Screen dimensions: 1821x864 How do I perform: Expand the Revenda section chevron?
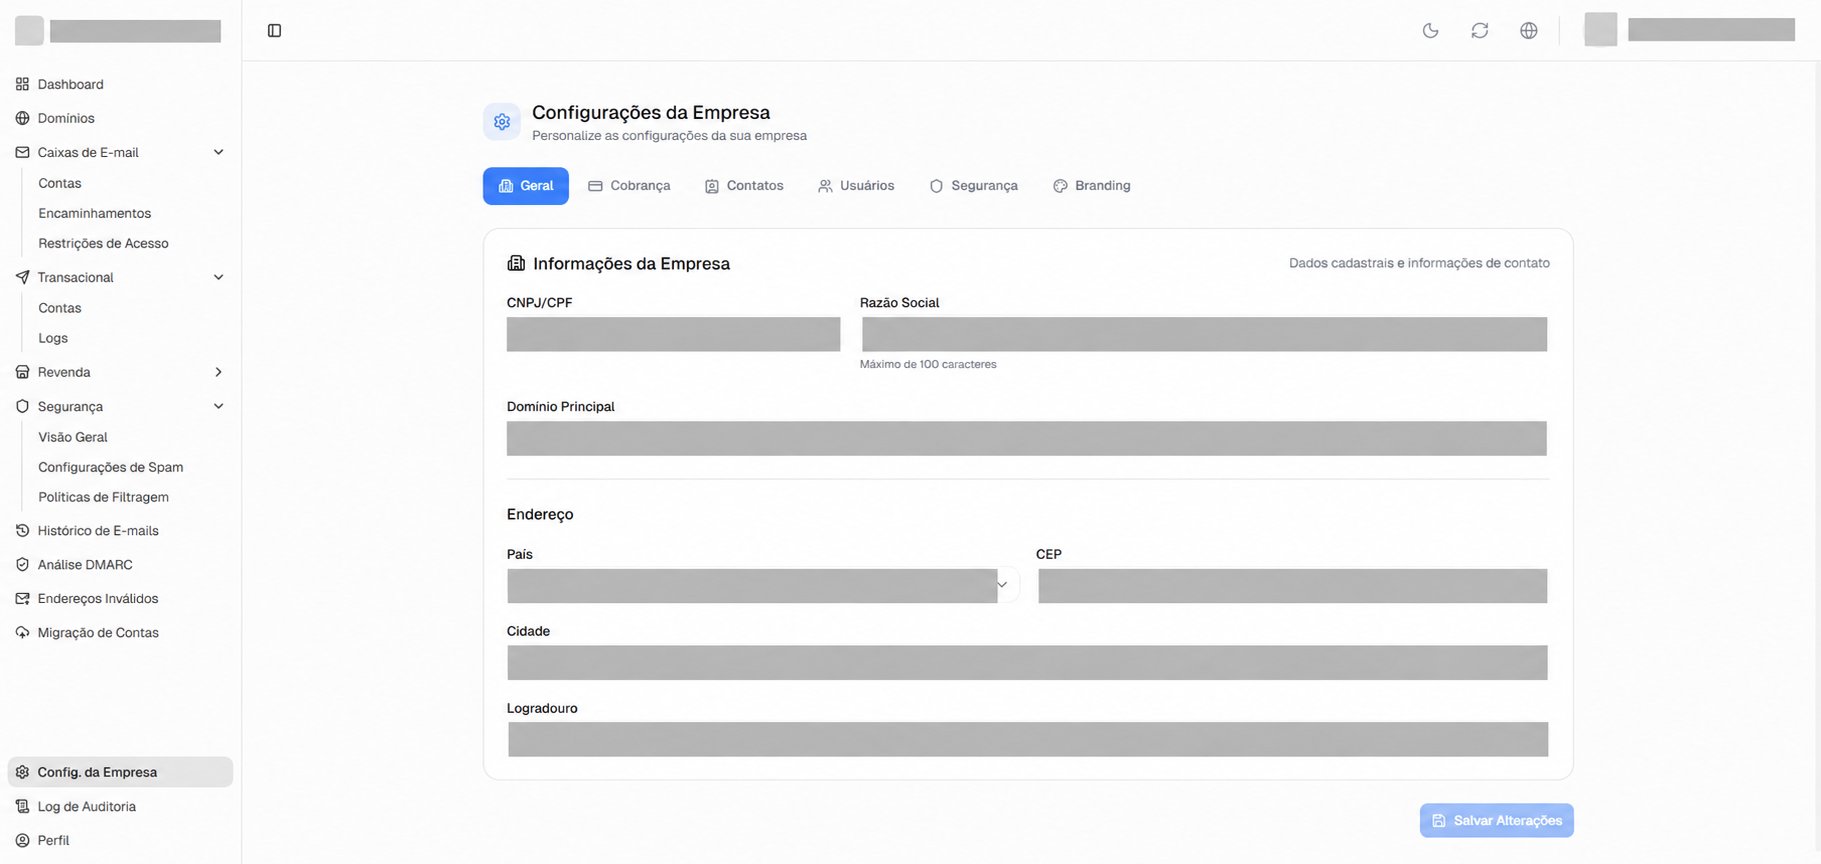[x=218, y=372]
